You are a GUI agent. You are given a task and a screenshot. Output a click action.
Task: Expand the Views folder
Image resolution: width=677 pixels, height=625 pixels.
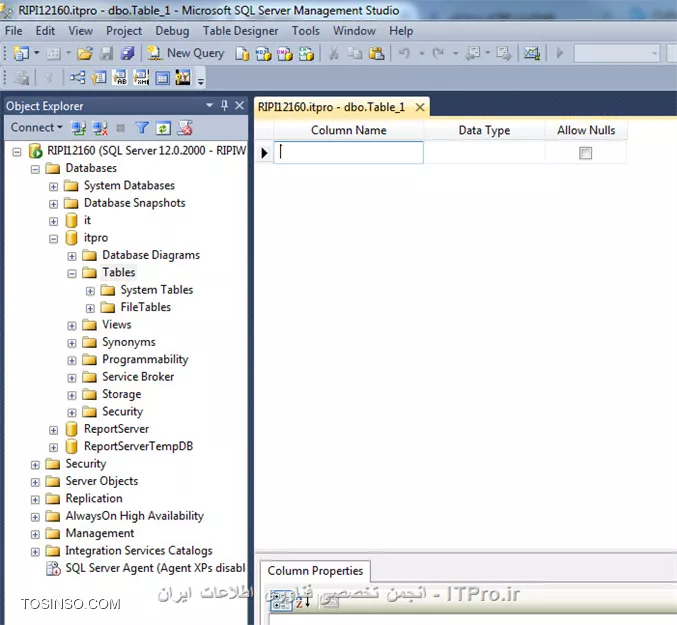(72, 326)
